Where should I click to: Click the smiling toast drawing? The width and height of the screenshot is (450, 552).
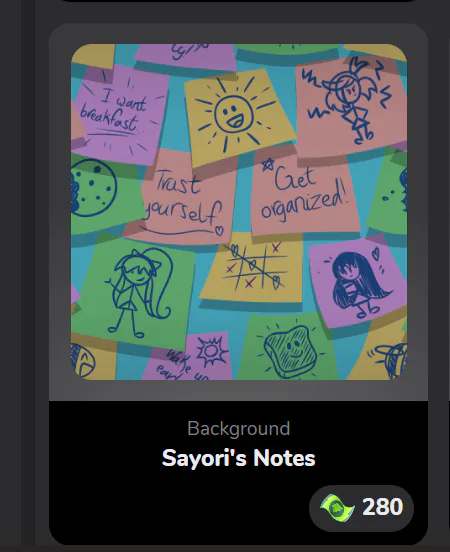pos(291,349)
